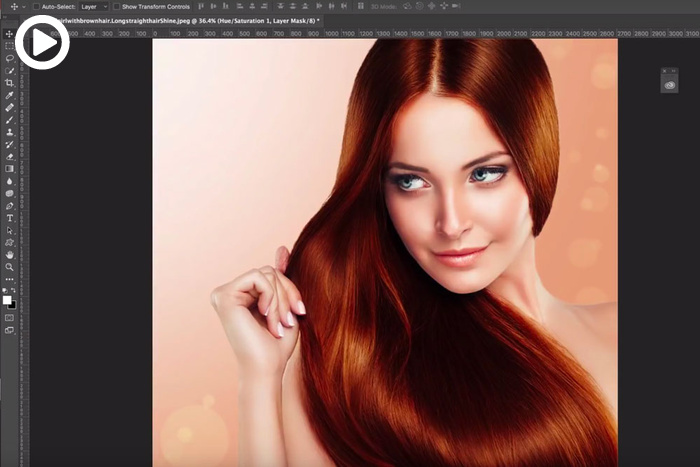Screen dimensions: 700x467
Task: Select the Path Selection tool
Action: pyautogui.click(x=9, y=230)
